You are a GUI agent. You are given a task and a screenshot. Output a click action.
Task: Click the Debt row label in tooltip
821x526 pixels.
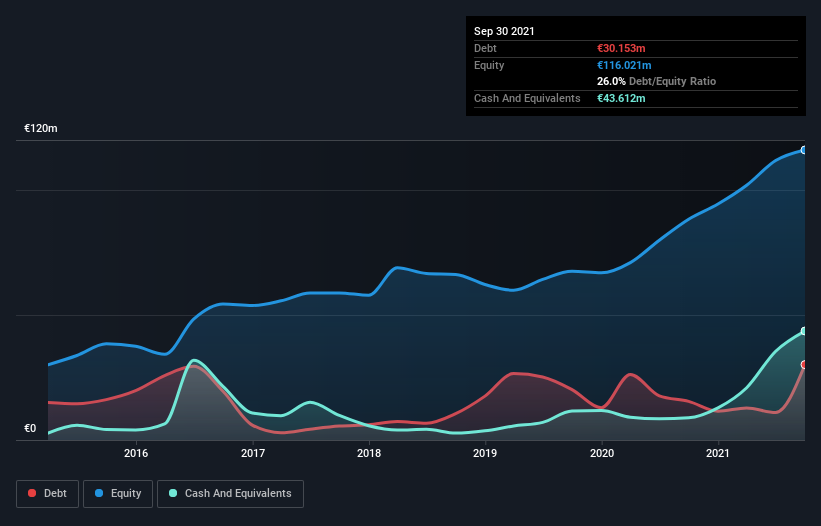[485, 48]
